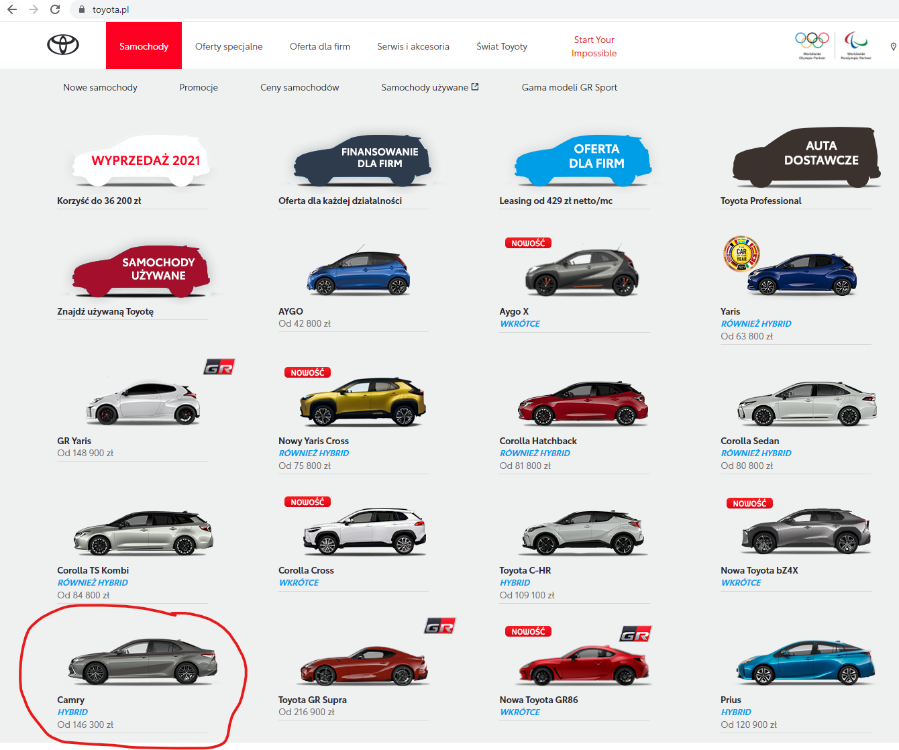Click the Toyota GR Supra model name

(312, 700)
